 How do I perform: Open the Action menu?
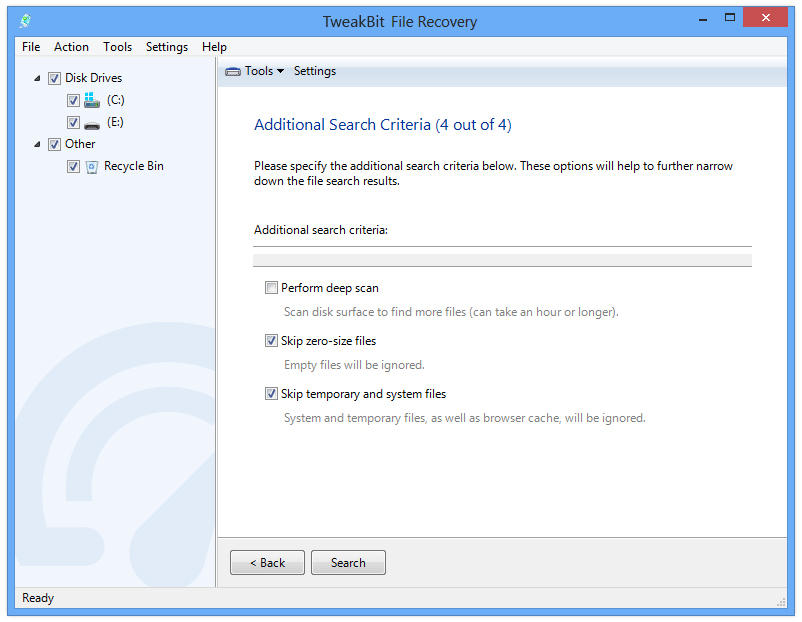(x=72, y=47)
